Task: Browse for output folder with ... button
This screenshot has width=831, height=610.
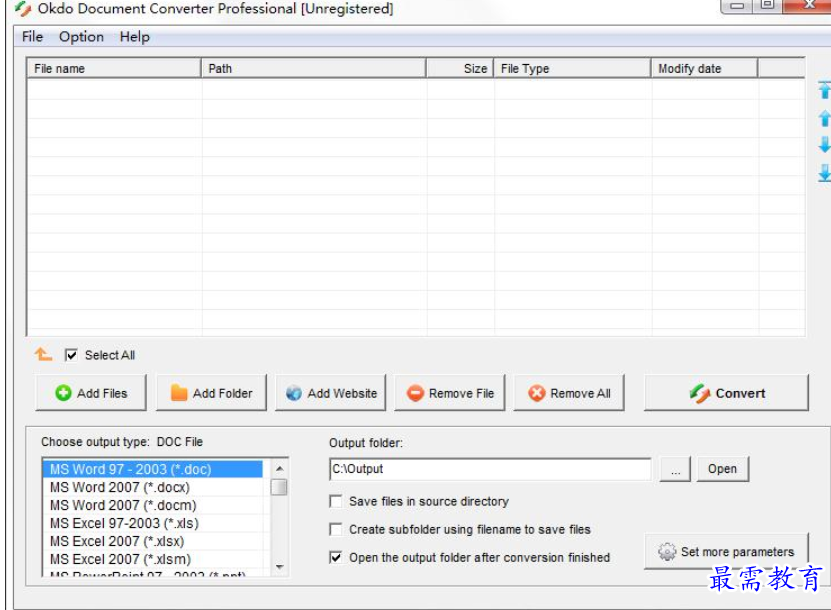Action: click(x=675, y=469)
